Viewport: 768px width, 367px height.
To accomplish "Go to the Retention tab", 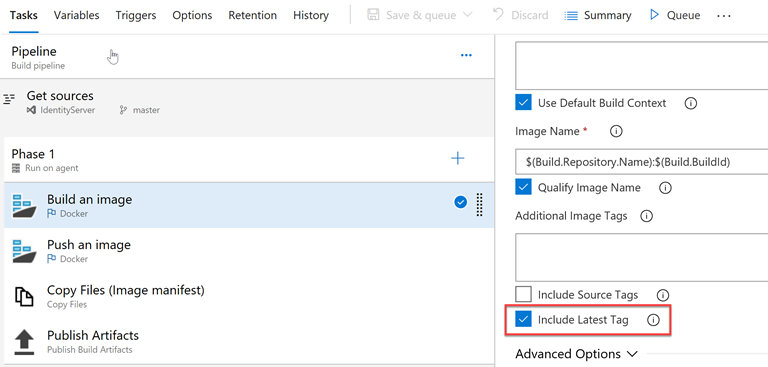I will [252, 15].
